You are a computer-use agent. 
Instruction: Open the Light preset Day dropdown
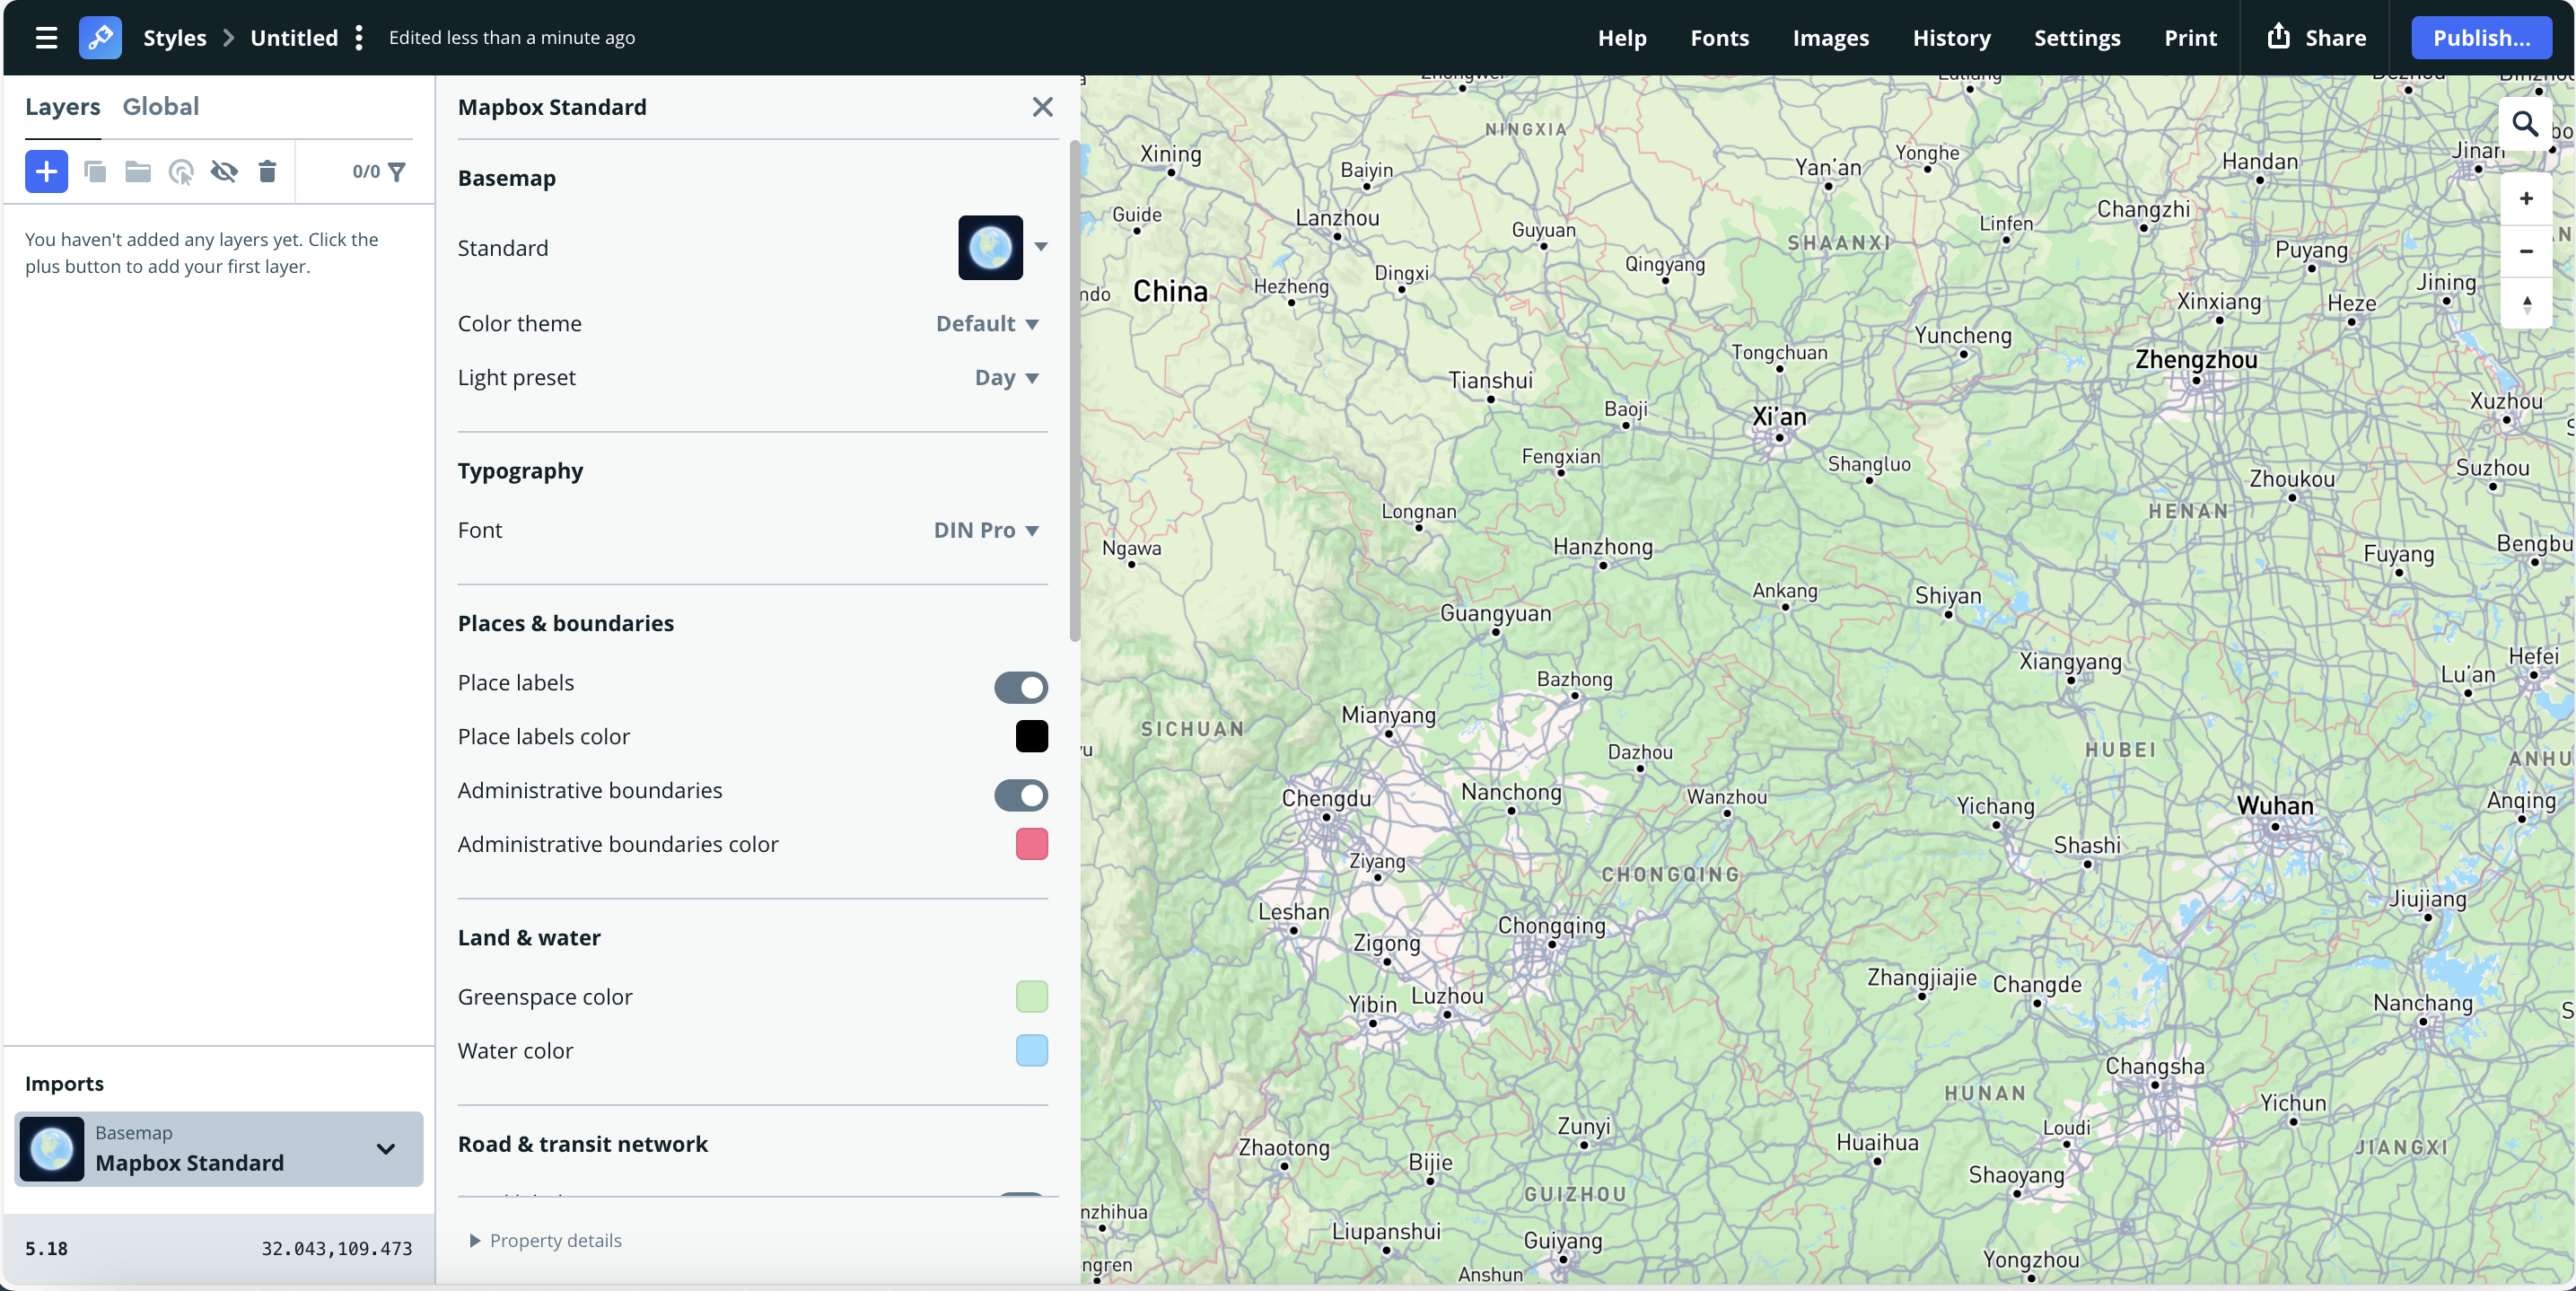(1006, 377)
